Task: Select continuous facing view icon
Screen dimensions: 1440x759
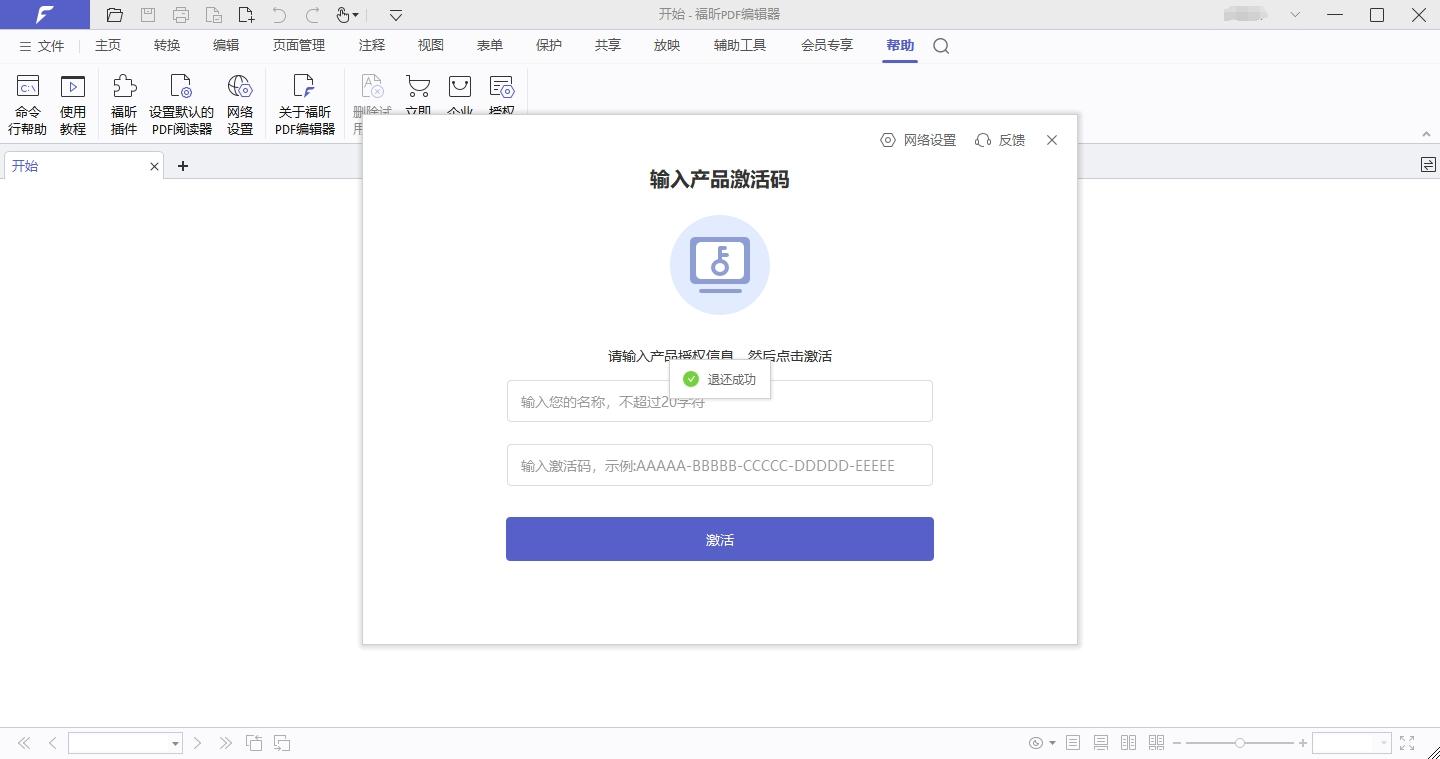Action: [1156, 743]
